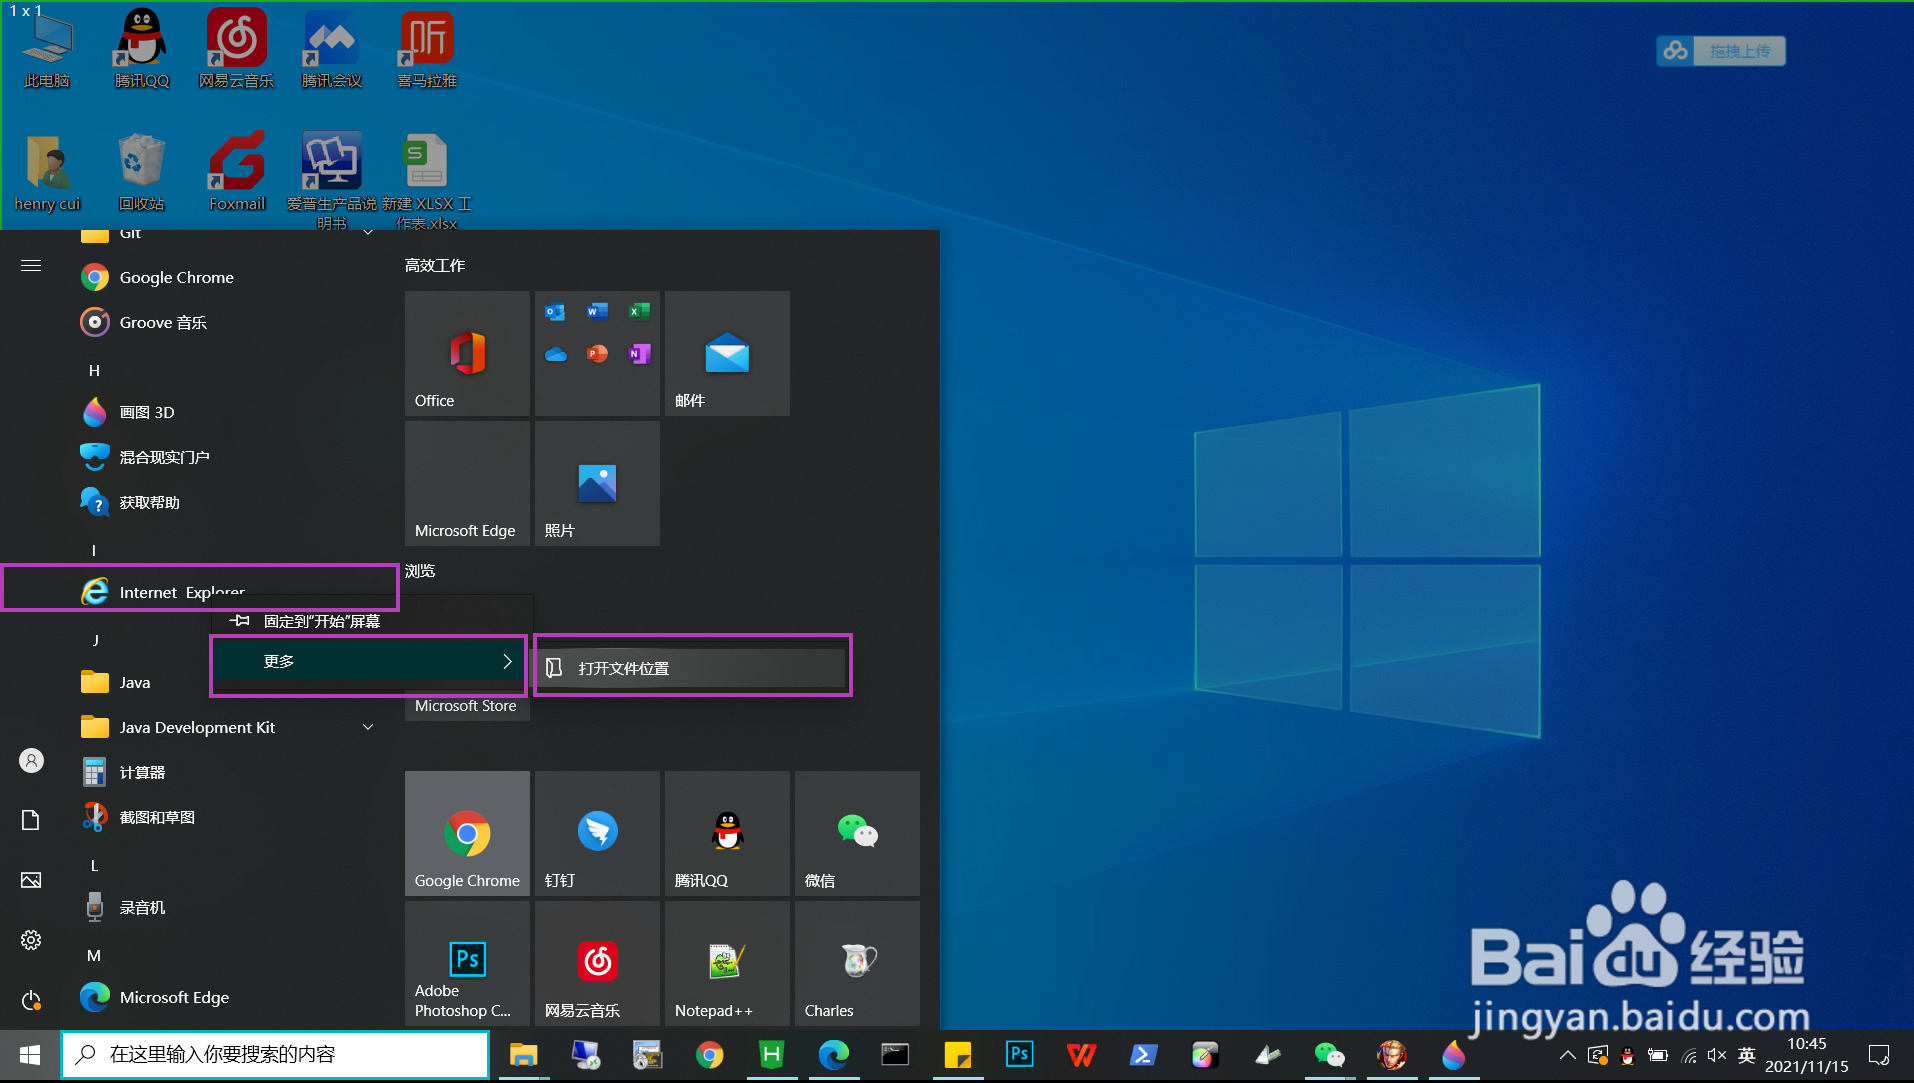Viewport: 1914px width, 1083px height.
Task: Open the 微信 tile
Action: pyautogui.click(x=857, y=833)
